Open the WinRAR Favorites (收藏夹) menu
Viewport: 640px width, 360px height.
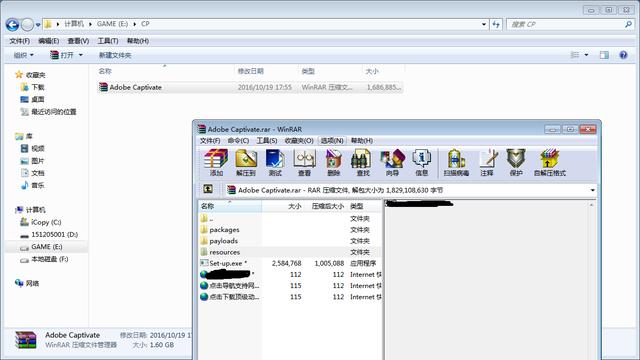(x=299, y=140)
